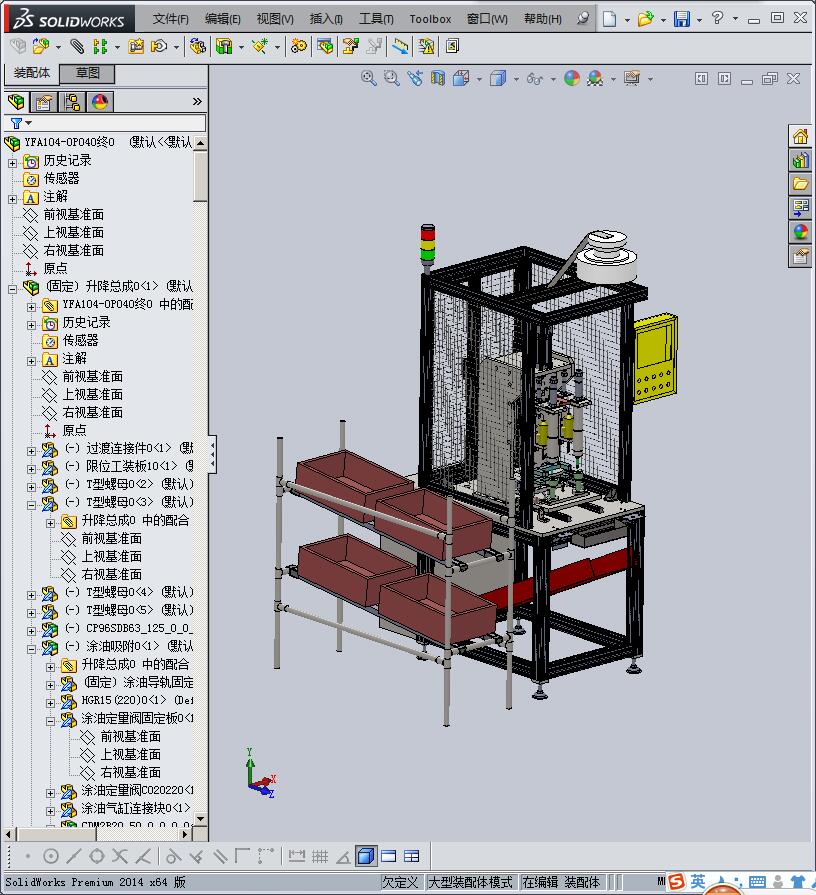Open the 文件(F) menu

(170, 19)
